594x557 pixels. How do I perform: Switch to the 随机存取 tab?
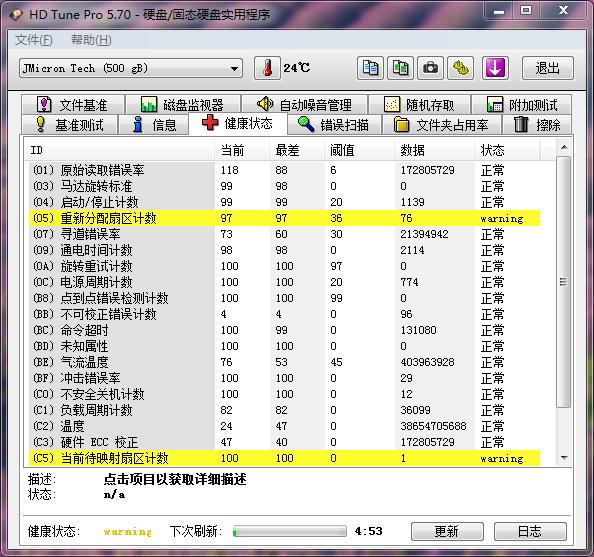(x=419, y=105)
